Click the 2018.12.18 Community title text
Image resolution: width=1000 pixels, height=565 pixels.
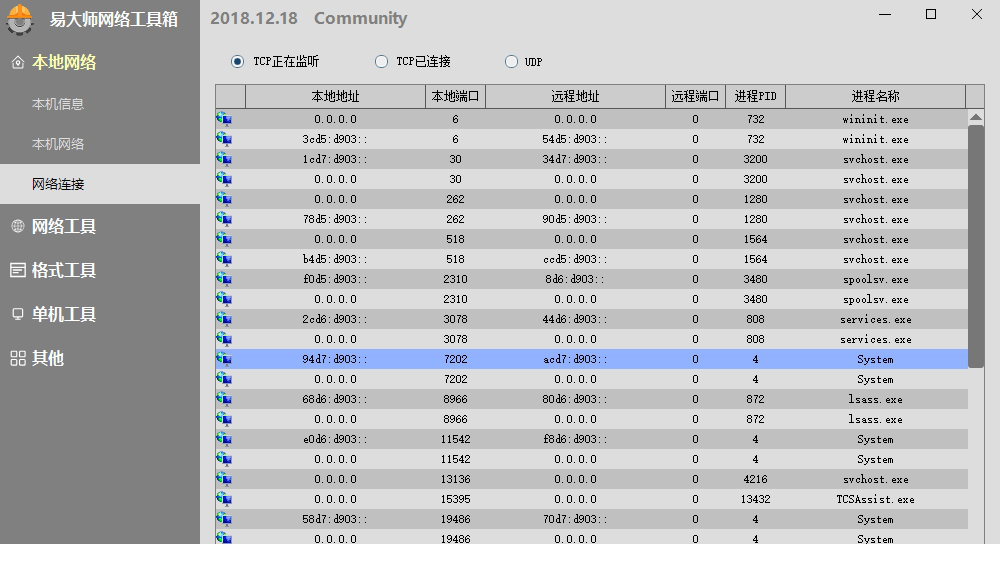point(309,18)
